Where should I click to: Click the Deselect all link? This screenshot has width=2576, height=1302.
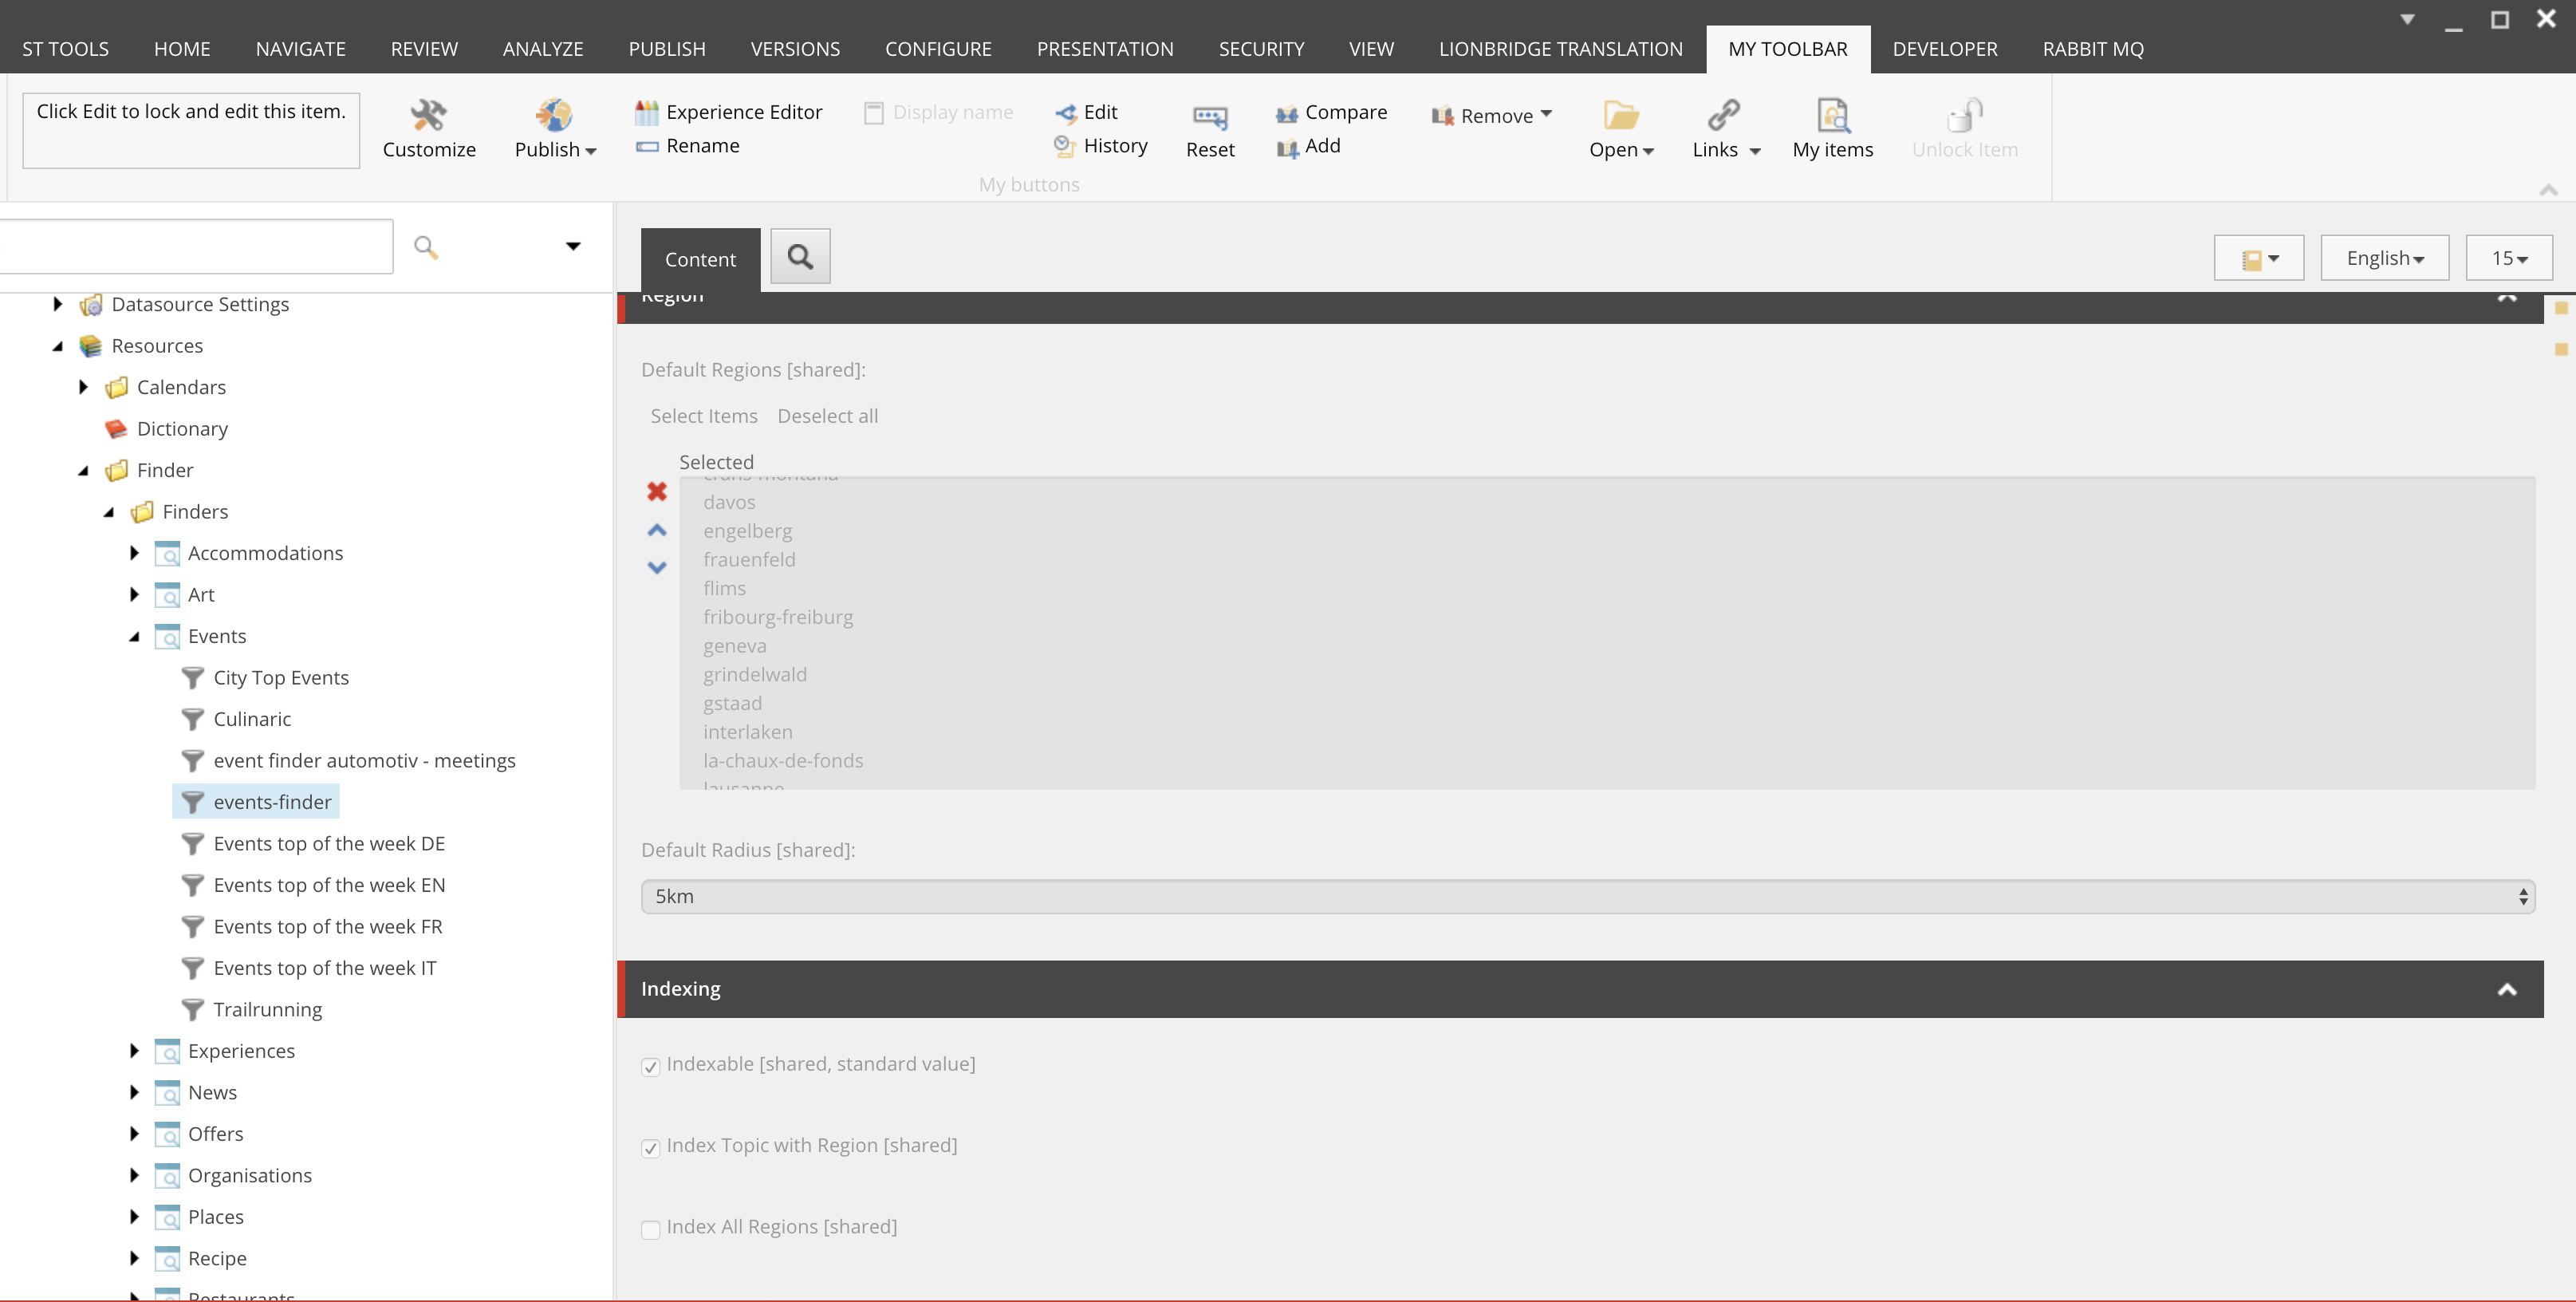pos(827,416)
